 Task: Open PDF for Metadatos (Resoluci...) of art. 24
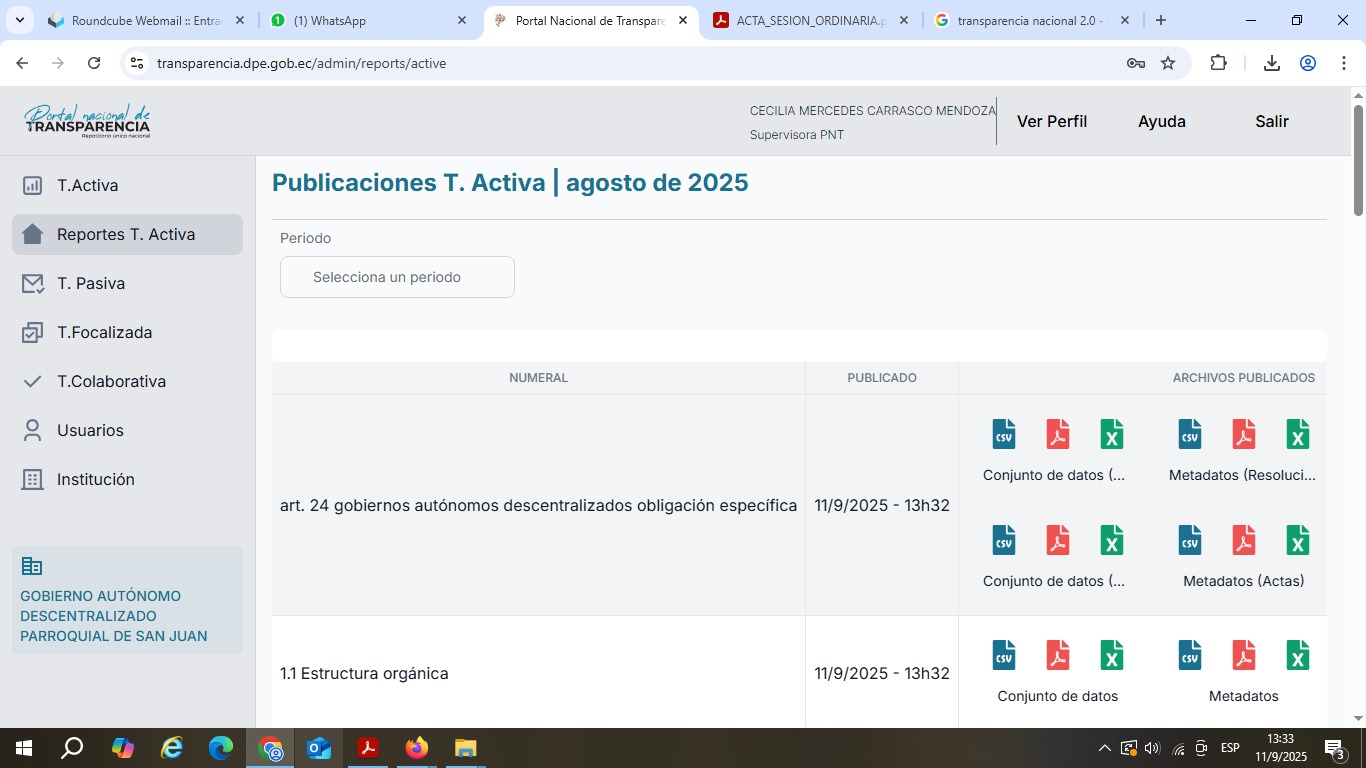point(1243,434)
